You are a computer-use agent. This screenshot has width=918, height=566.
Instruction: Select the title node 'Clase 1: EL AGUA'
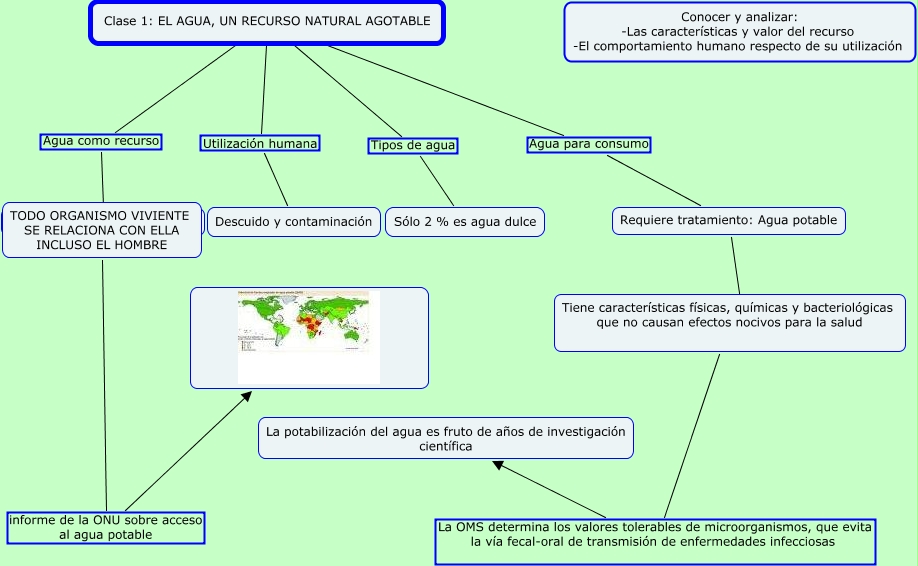[x=266, y=22]
